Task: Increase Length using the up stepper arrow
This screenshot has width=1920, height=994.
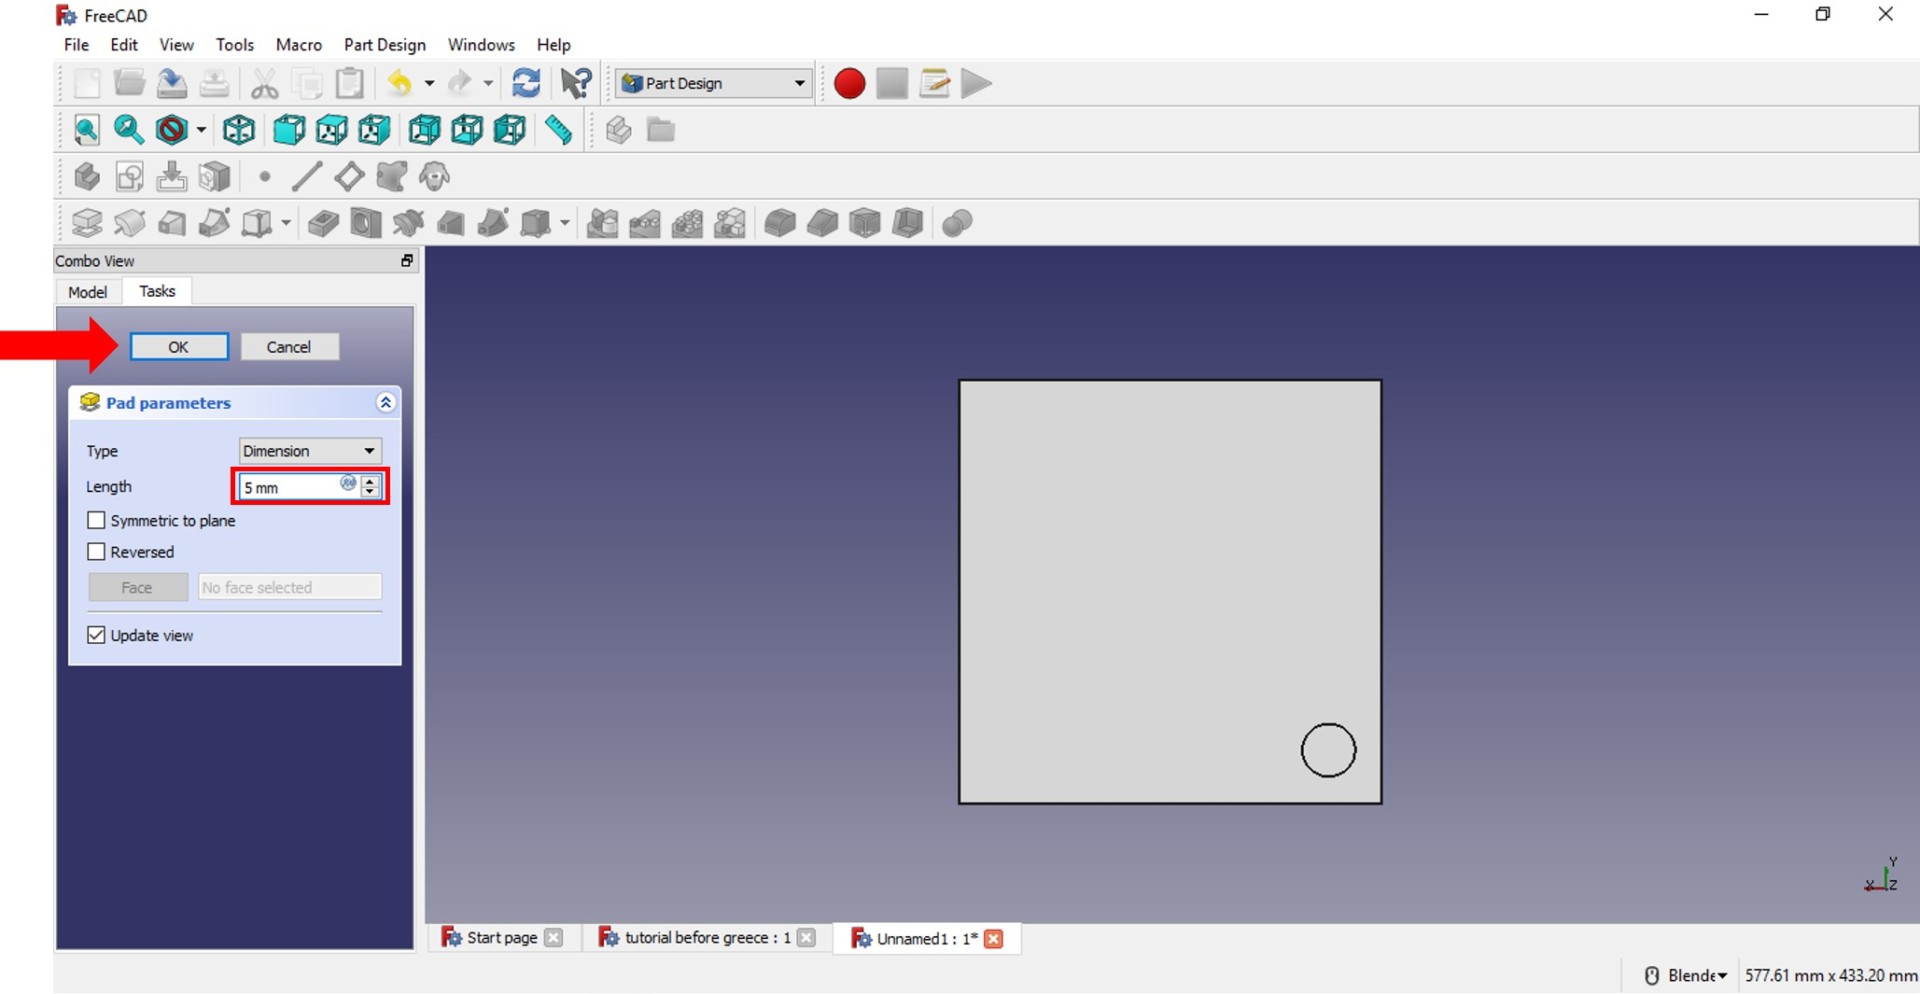Action: [371, 481]
